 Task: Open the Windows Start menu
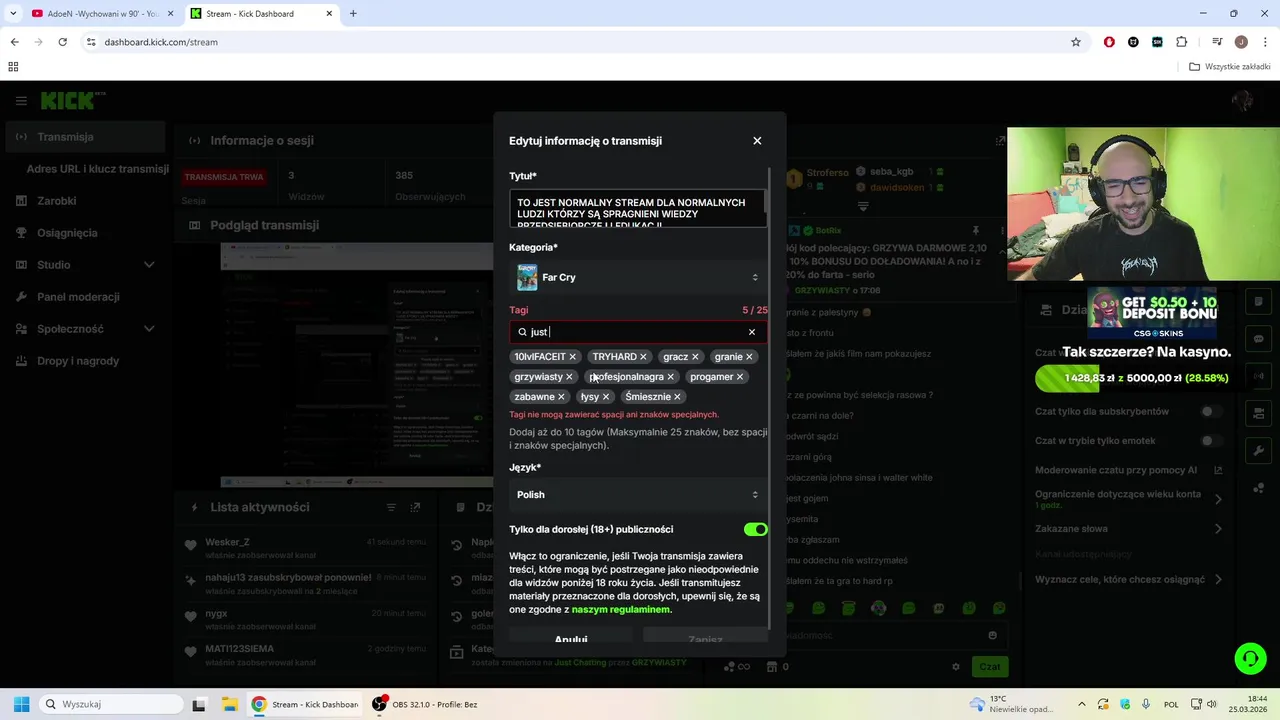(21, 704)
